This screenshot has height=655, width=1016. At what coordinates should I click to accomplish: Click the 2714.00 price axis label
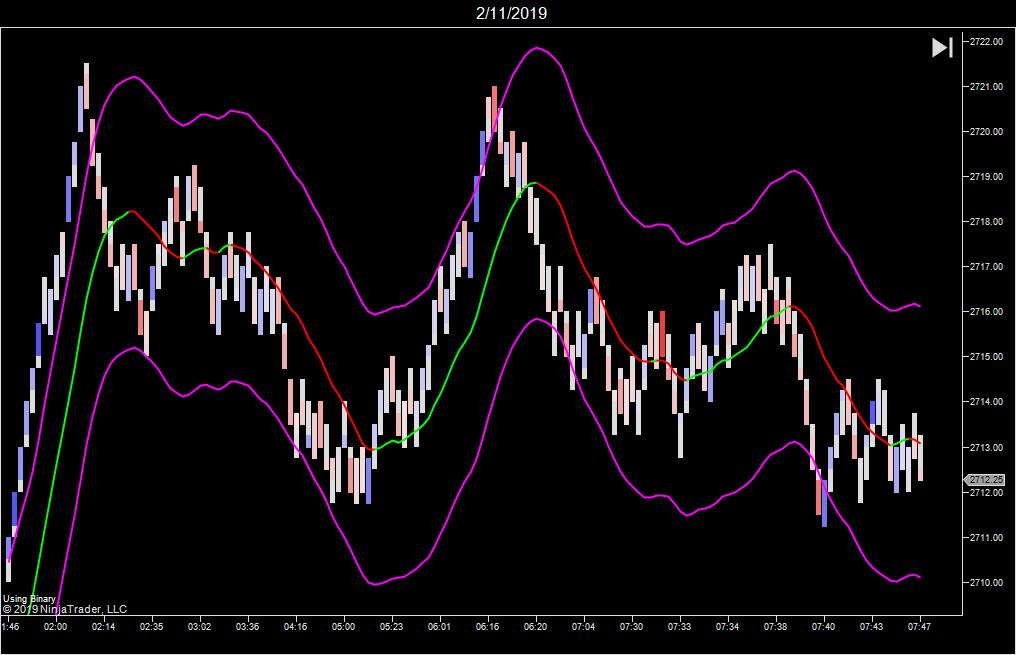pyautogui.click(x=986, y=402)
